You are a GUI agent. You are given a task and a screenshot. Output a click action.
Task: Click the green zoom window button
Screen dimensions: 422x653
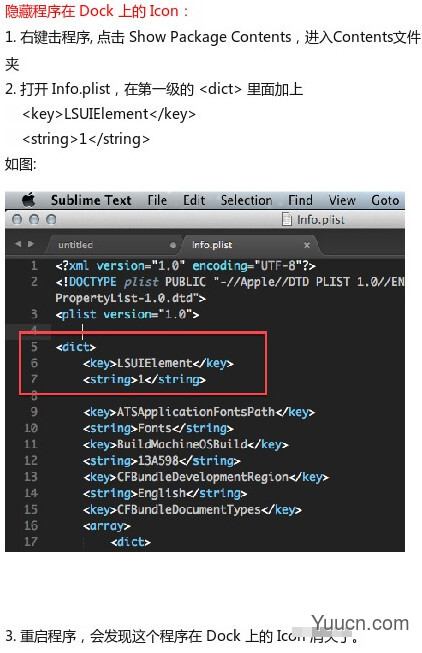[51, 219]
